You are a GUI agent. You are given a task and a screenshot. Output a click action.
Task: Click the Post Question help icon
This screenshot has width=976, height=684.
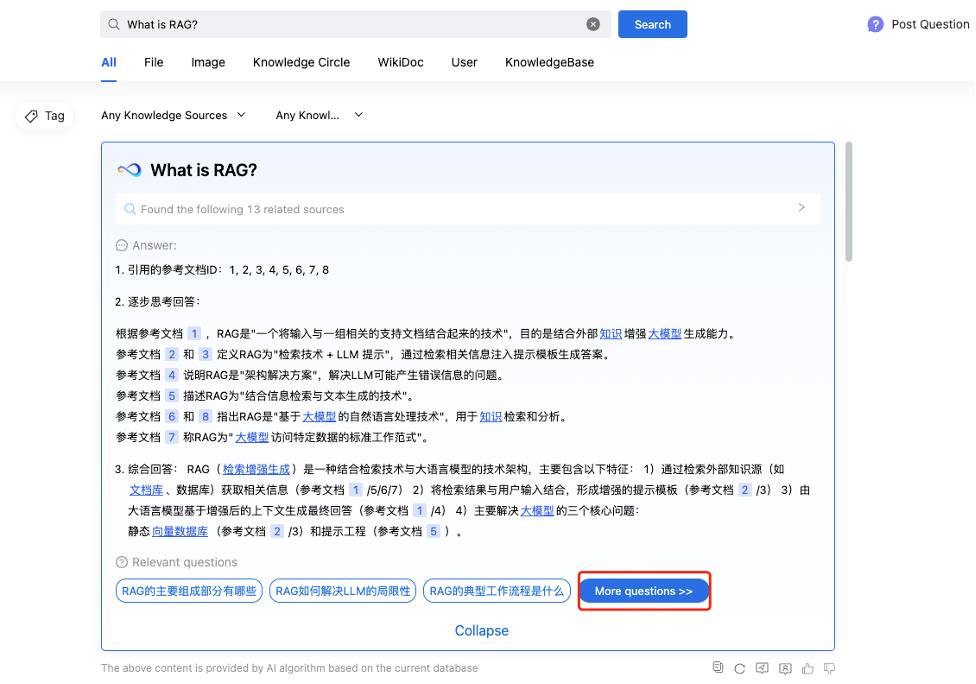tap(875, 24)
